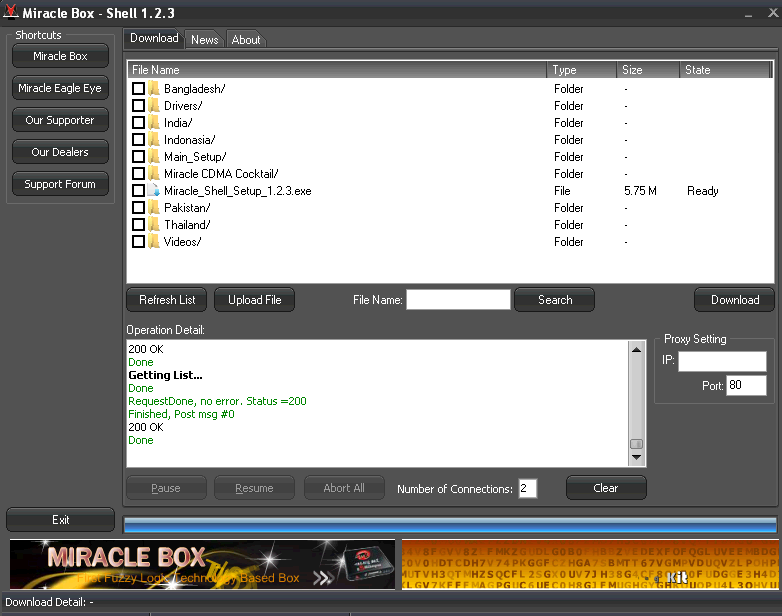
Task: Click the orange Kit banner ad
Action: [589, 564]
